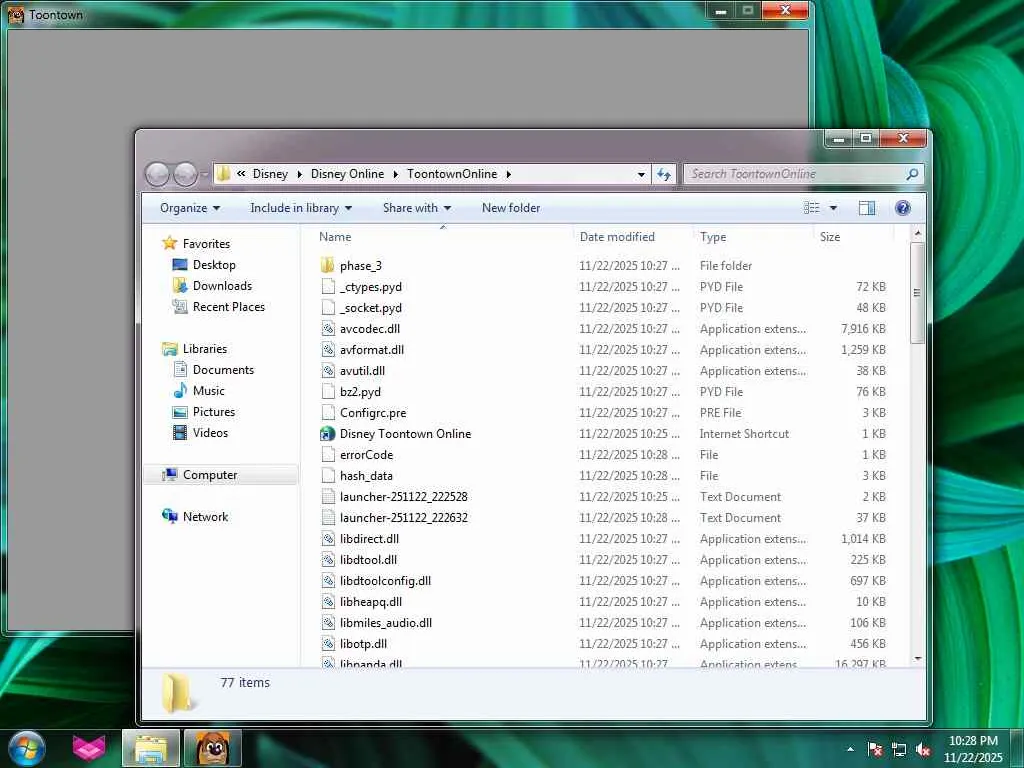Go forward with the Explorer forward arrow
This screenshot has width=1024, height=768.
click(x=185, y=174)
